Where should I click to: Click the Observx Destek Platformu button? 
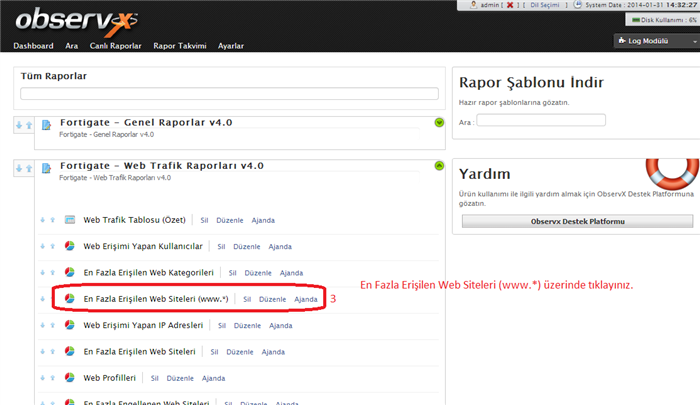(x=577, y=221)
